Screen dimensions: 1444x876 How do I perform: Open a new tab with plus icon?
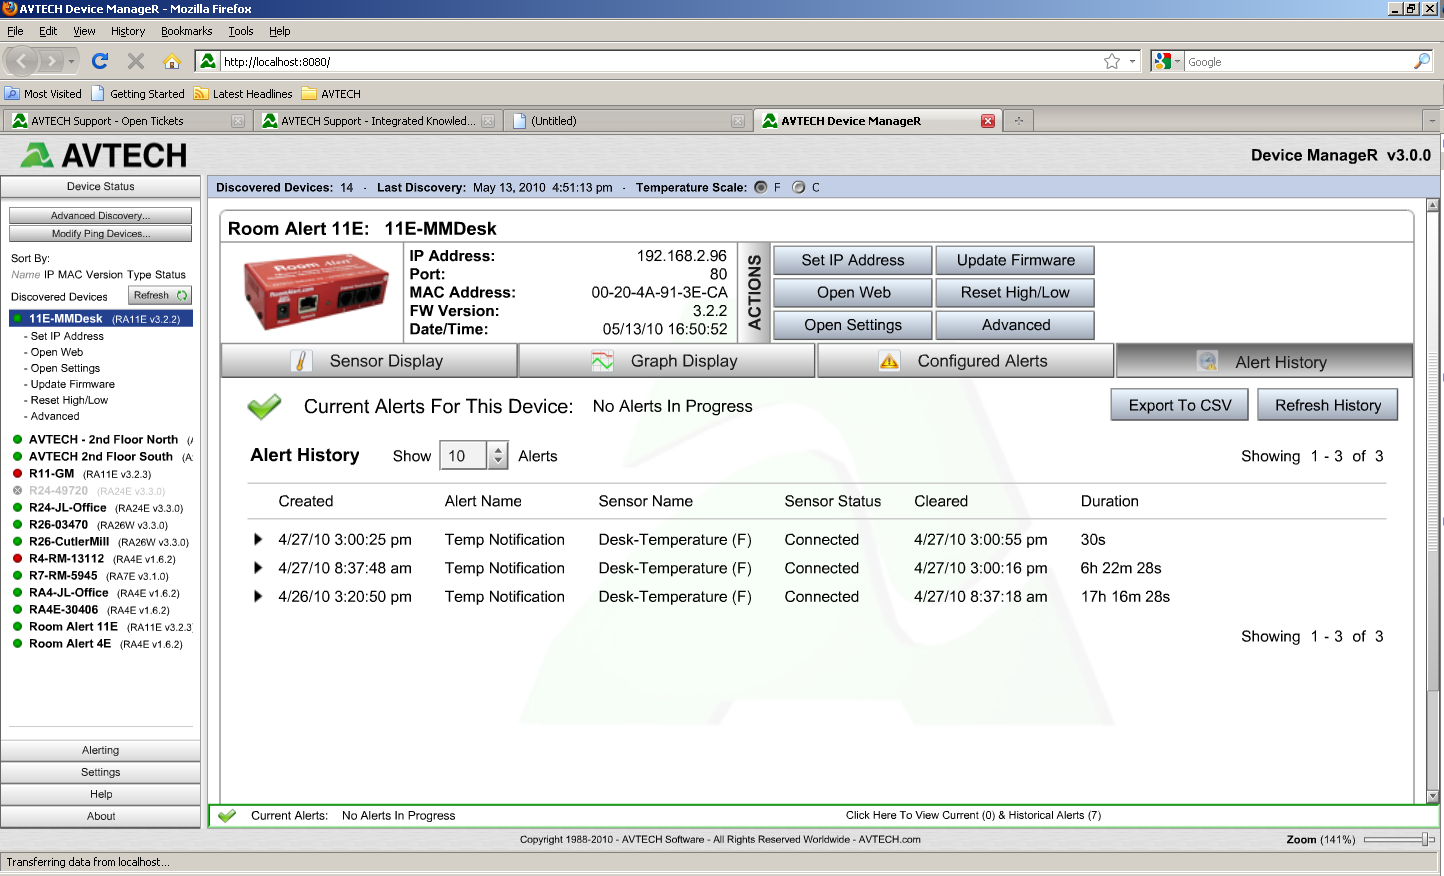coord(1018,121)
